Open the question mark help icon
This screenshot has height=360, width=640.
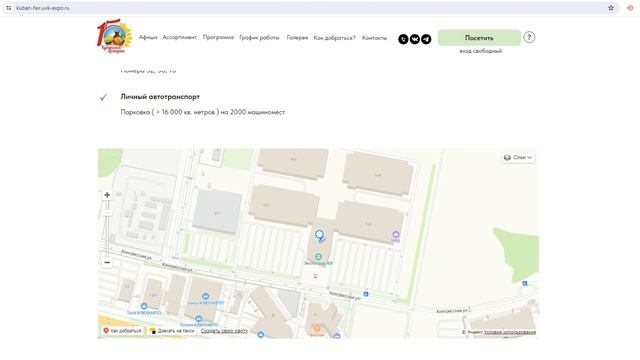[x=529, y=37]
